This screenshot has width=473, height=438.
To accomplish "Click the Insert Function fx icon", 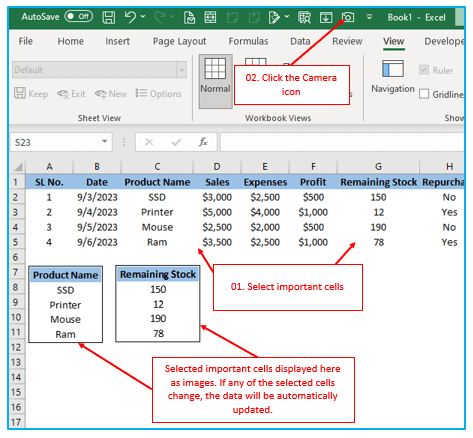I will point(203,142).
